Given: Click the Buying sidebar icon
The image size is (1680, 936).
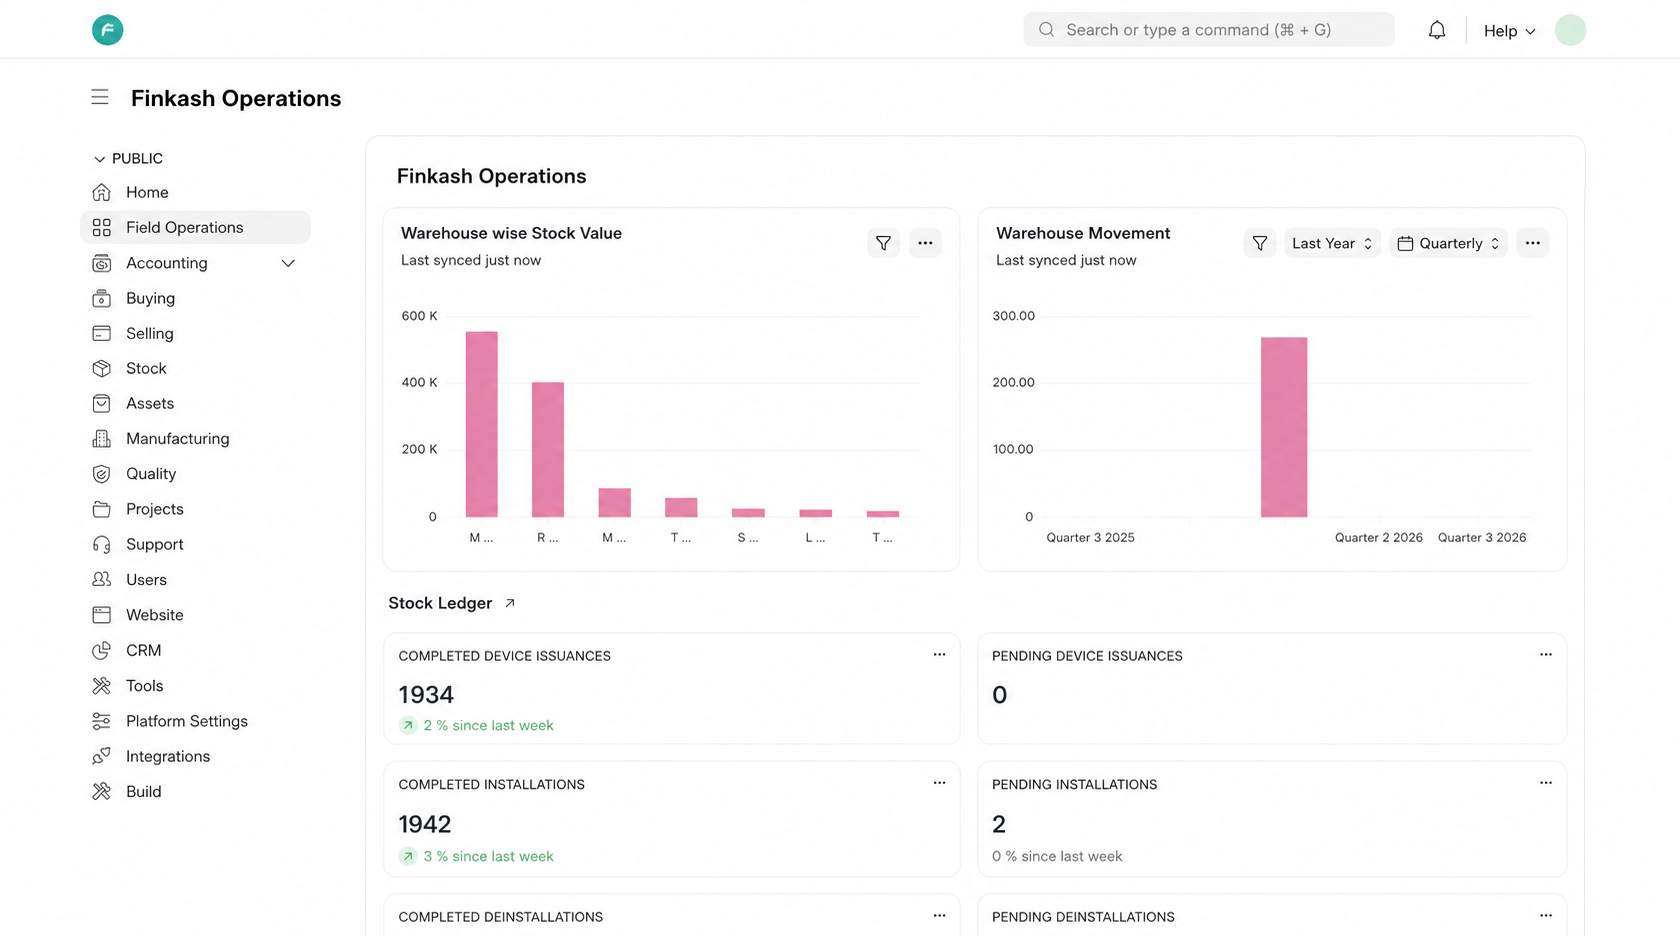Looking at the screenshot, I should tap(101, 298).
